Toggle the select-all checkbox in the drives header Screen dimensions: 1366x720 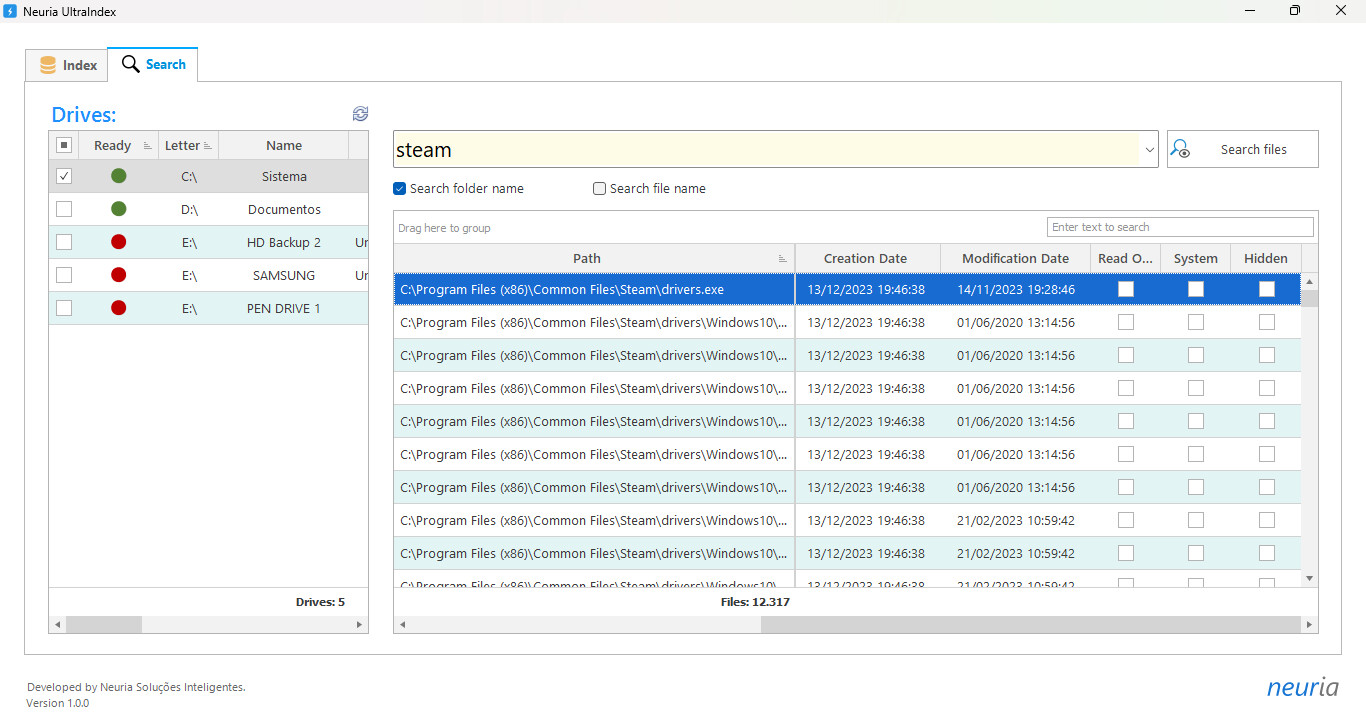[64, 144]
